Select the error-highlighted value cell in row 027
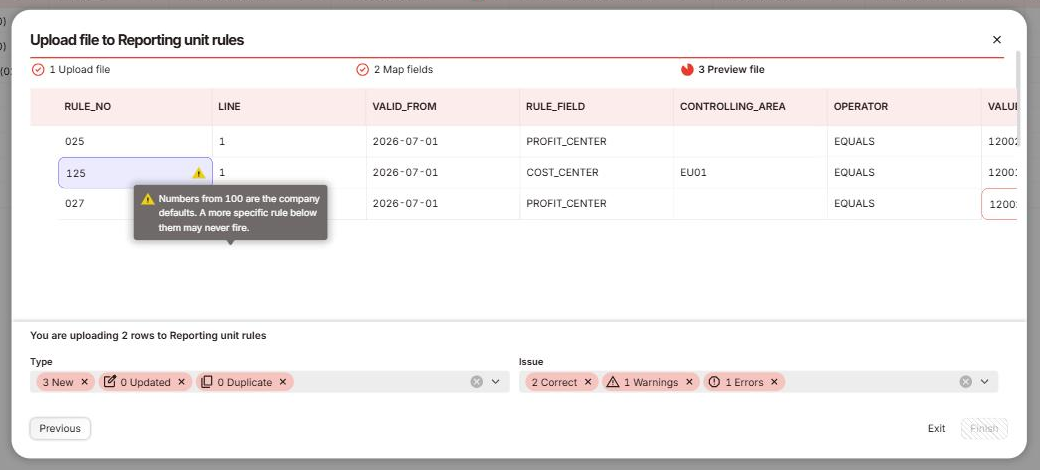This screenshot has height=470, width=1040. click(x=1000, y=204)
